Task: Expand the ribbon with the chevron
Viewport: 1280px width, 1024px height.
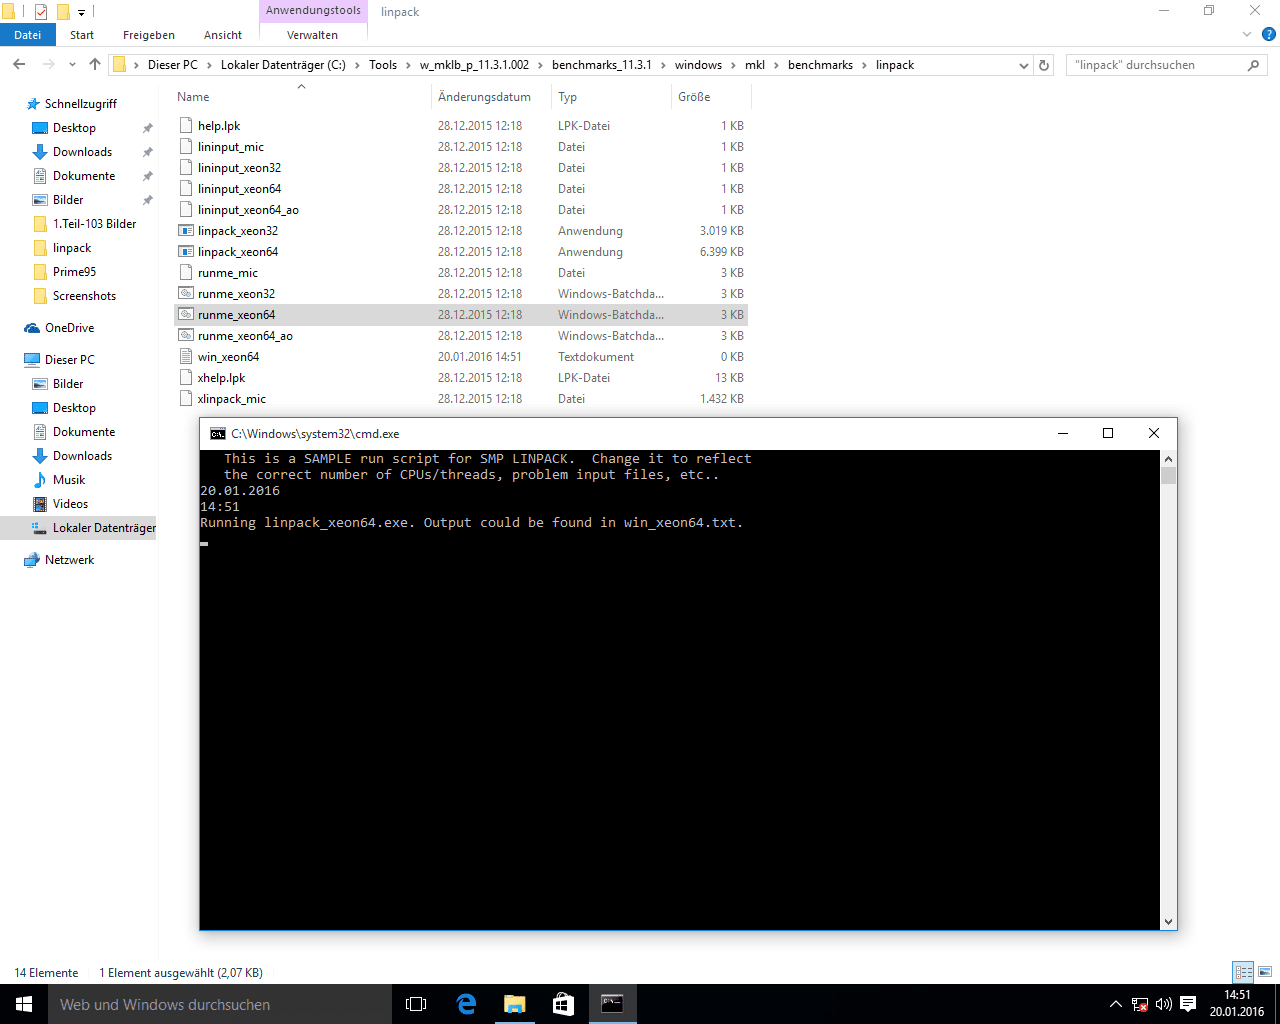Action: [x=1247, y=34]
